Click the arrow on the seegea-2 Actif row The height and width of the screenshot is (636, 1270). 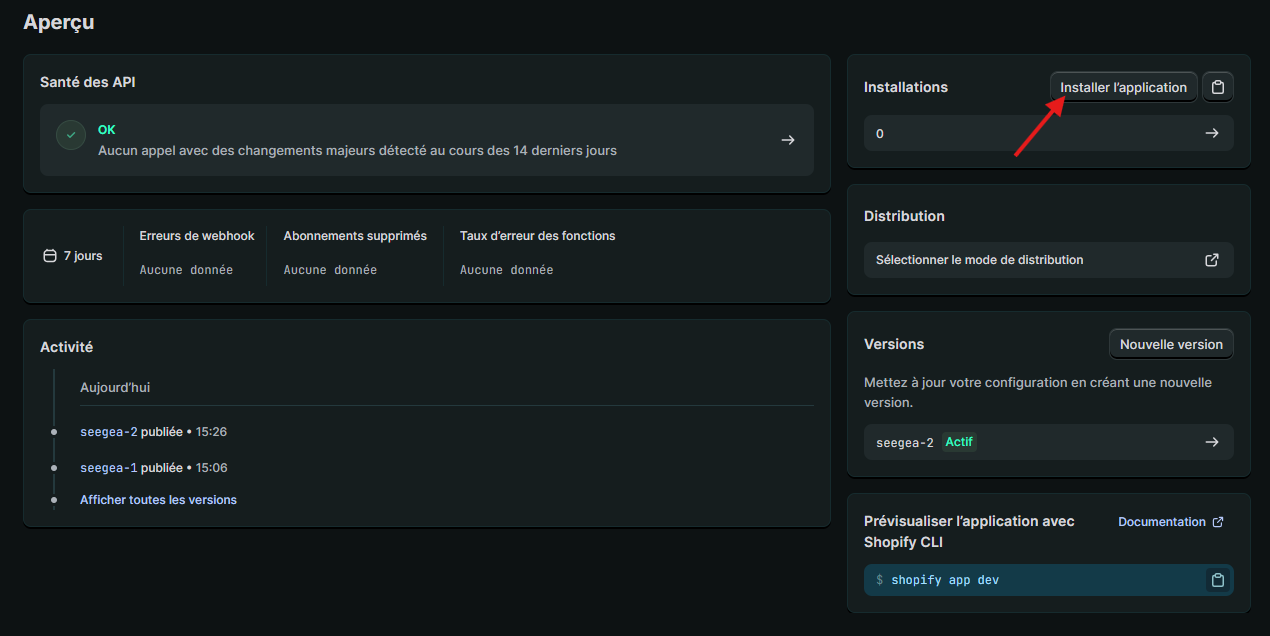1212,441
